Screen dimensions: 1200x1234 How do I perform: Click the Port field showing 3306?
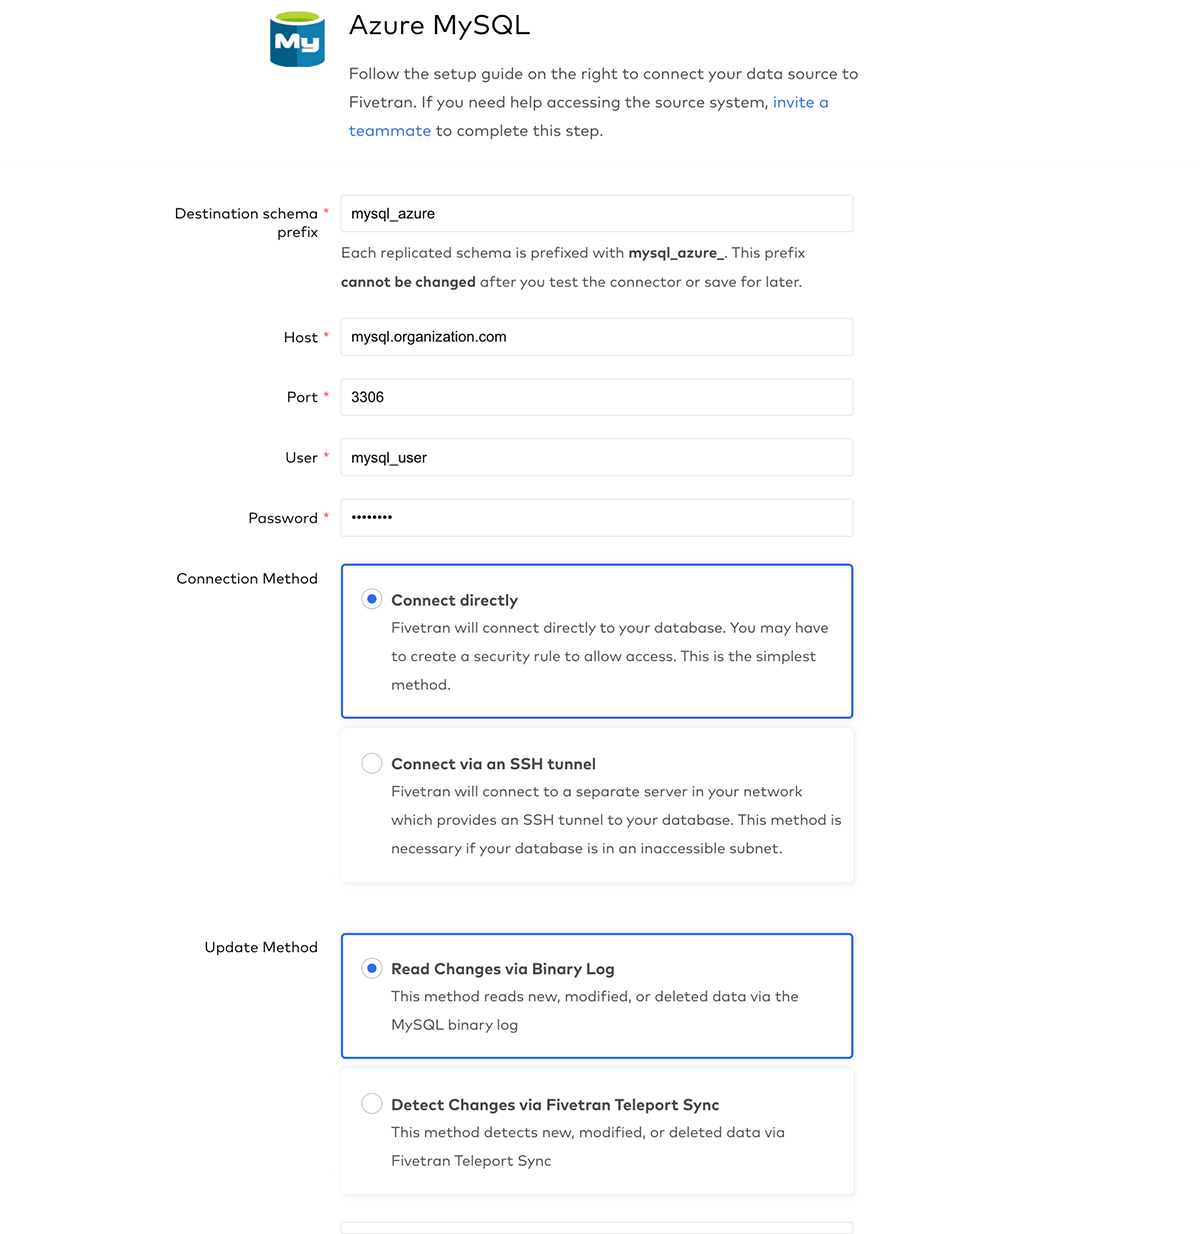(597, 397)
